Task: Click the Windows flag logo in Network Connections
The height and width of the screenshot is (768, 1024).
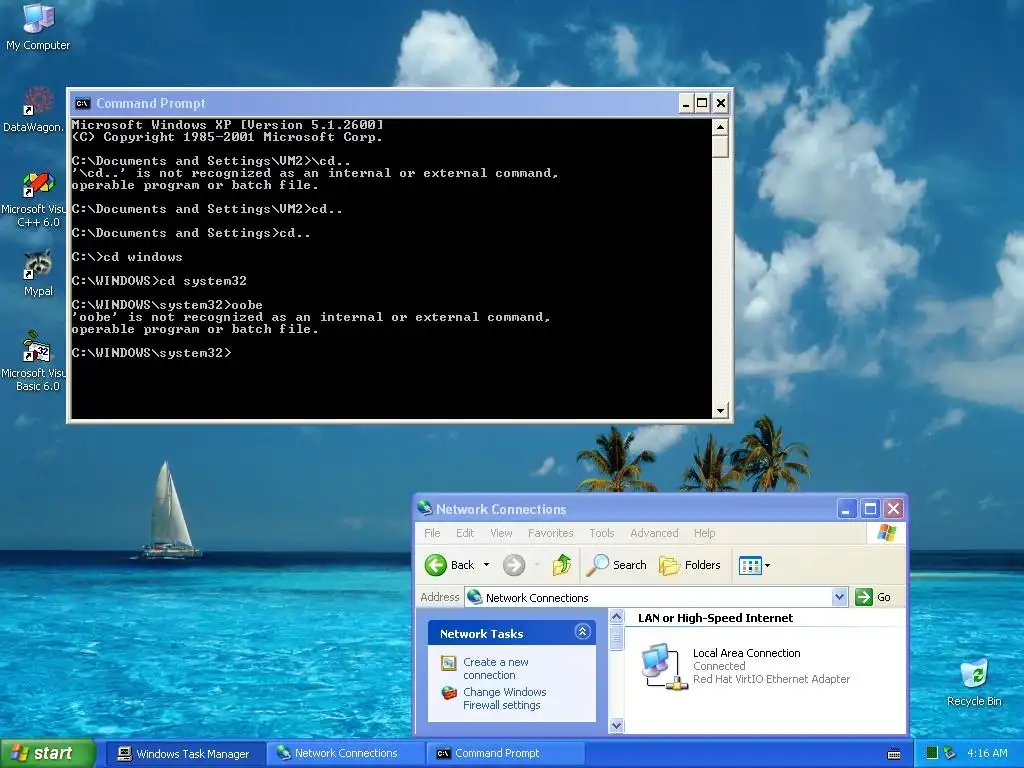Action: coord(886,533)
